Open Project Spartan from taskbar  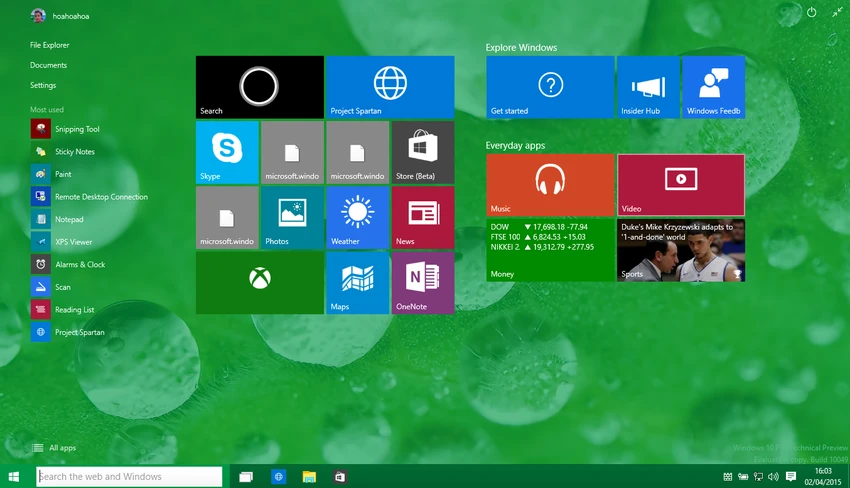[x=279, y=477]
